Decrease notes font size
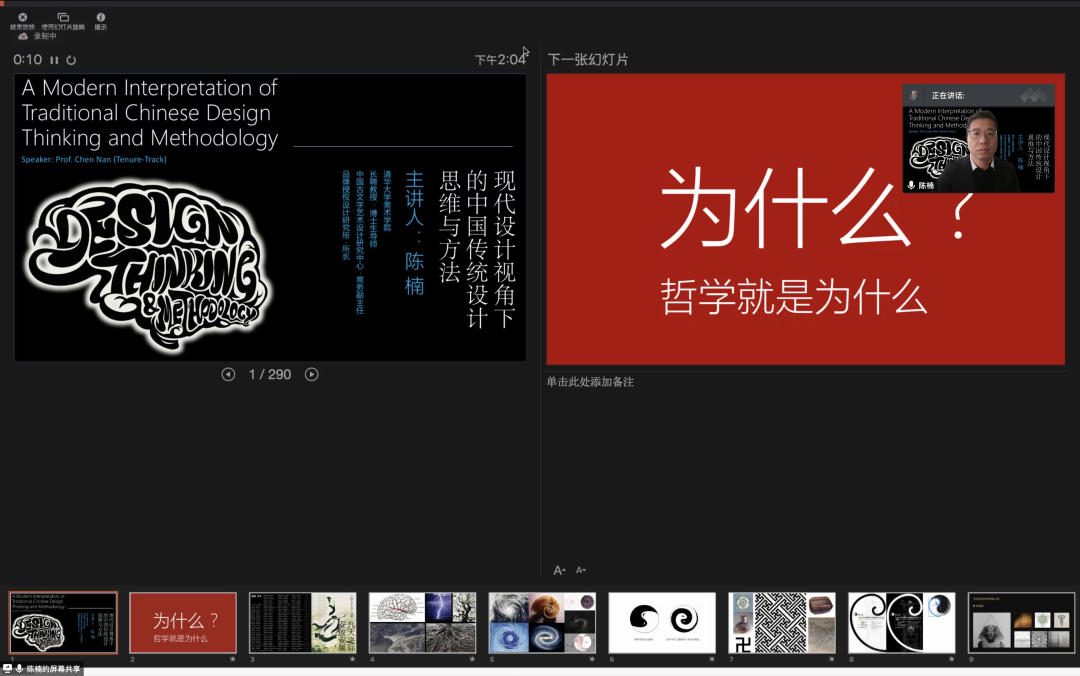Viewport: 1080px width, 676px height. click(x=581, y=570)
